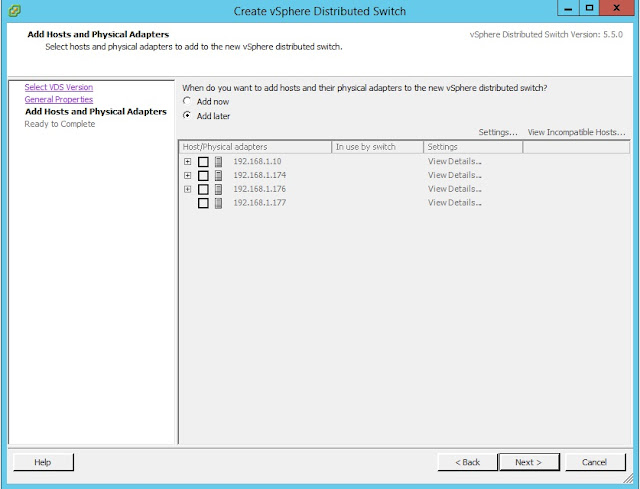This screenshot has height=489, width=640.
Task: Click the host server icon for 192.168.1.174
Action: coord(218,176)
